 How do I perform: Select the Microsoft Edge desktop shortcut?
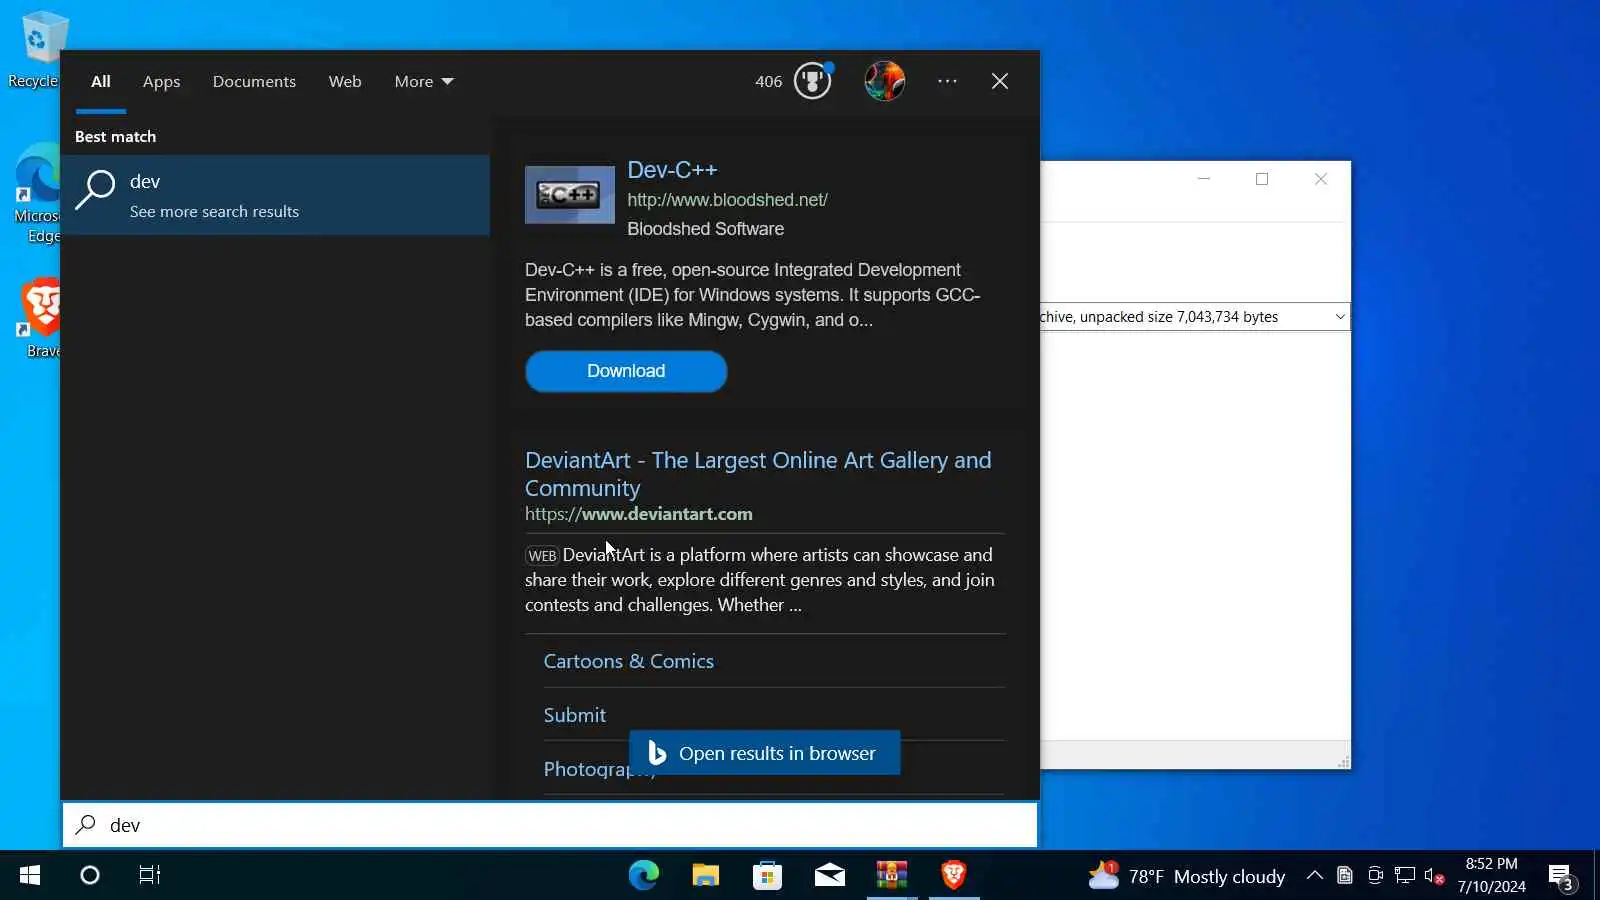coord(38,194)
